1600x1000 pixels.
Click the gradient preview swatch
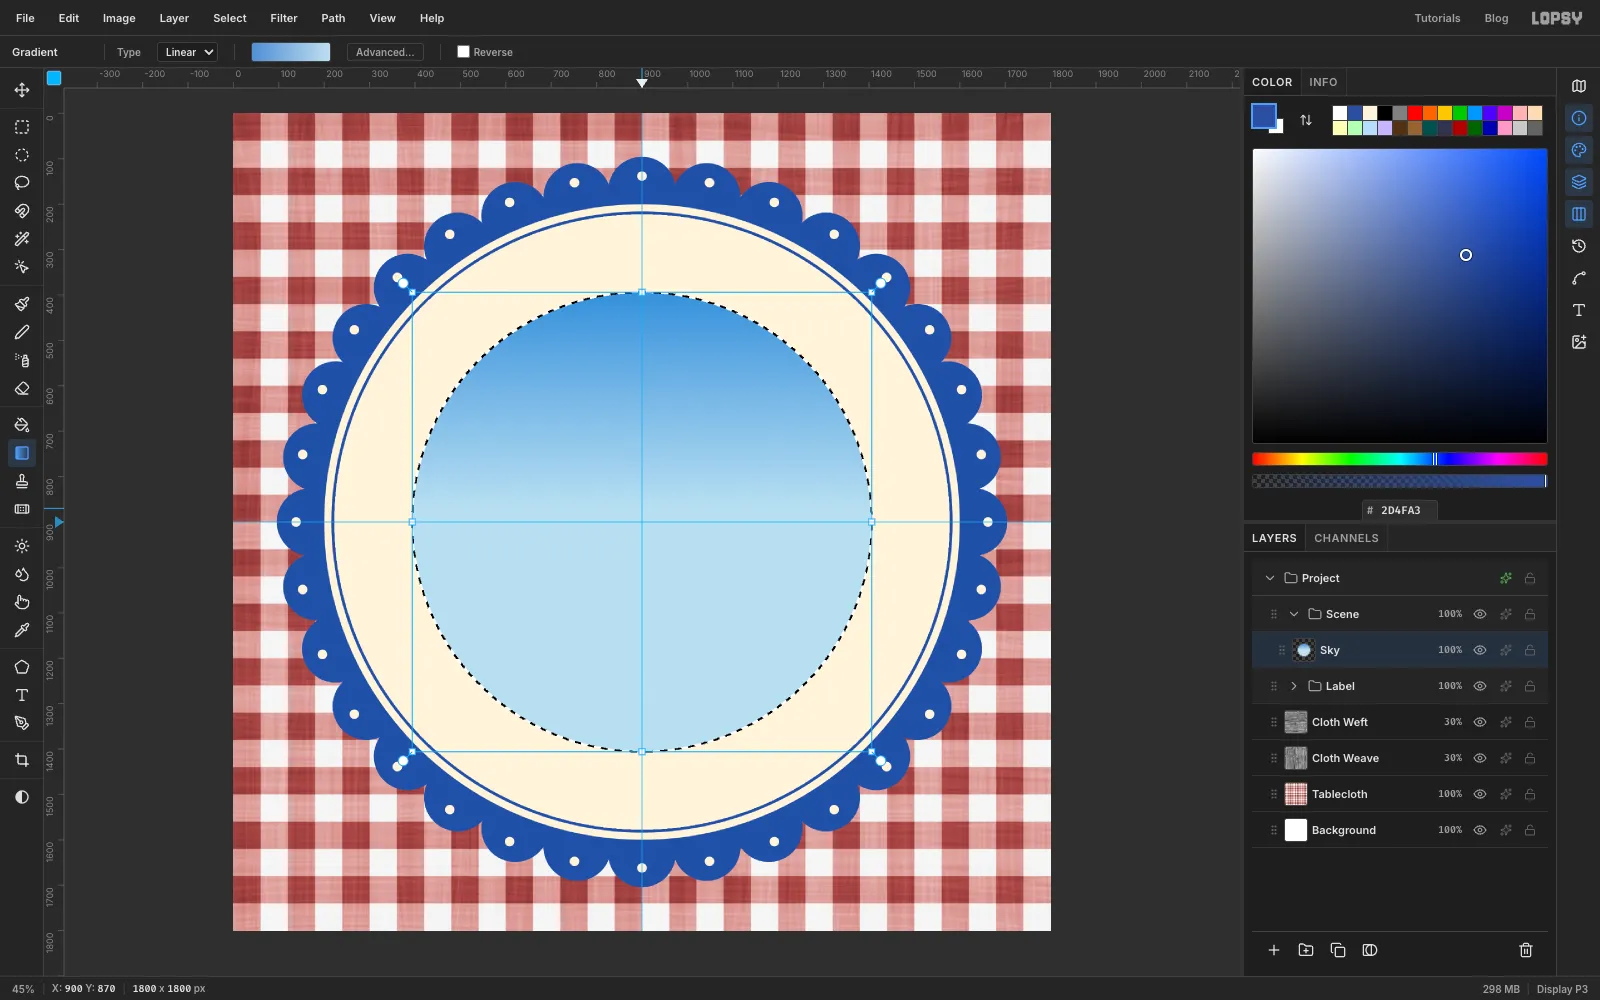pos(291,52)
